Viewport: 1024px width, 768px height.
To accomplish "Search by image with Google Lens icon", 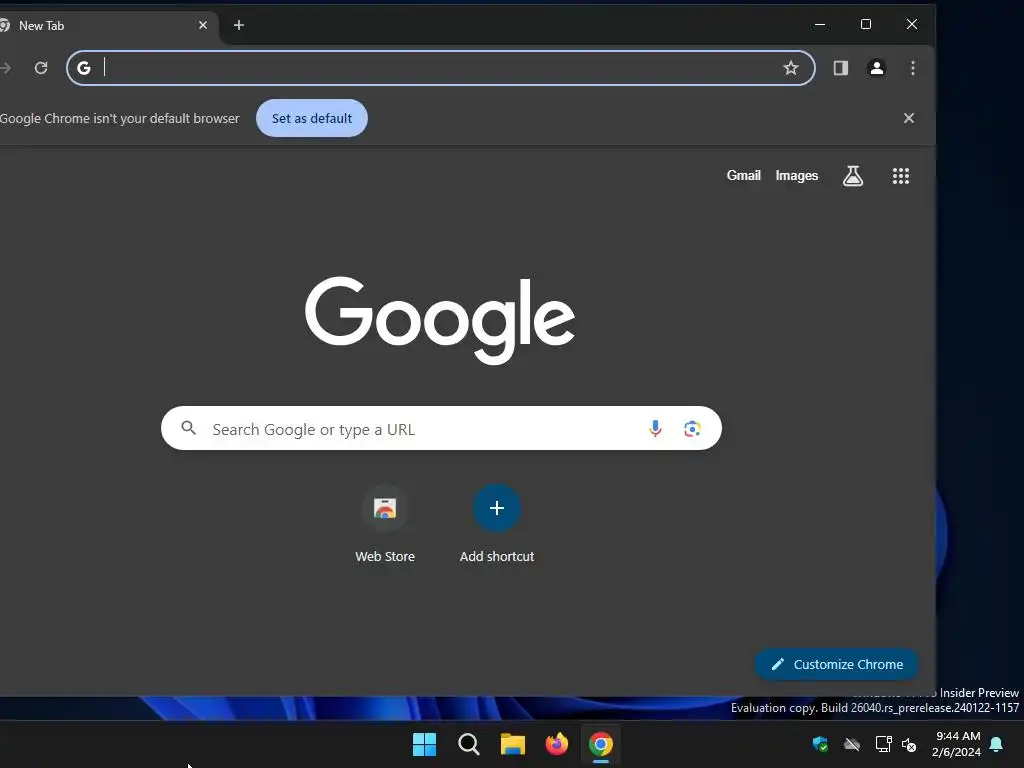I will (692, 428).
